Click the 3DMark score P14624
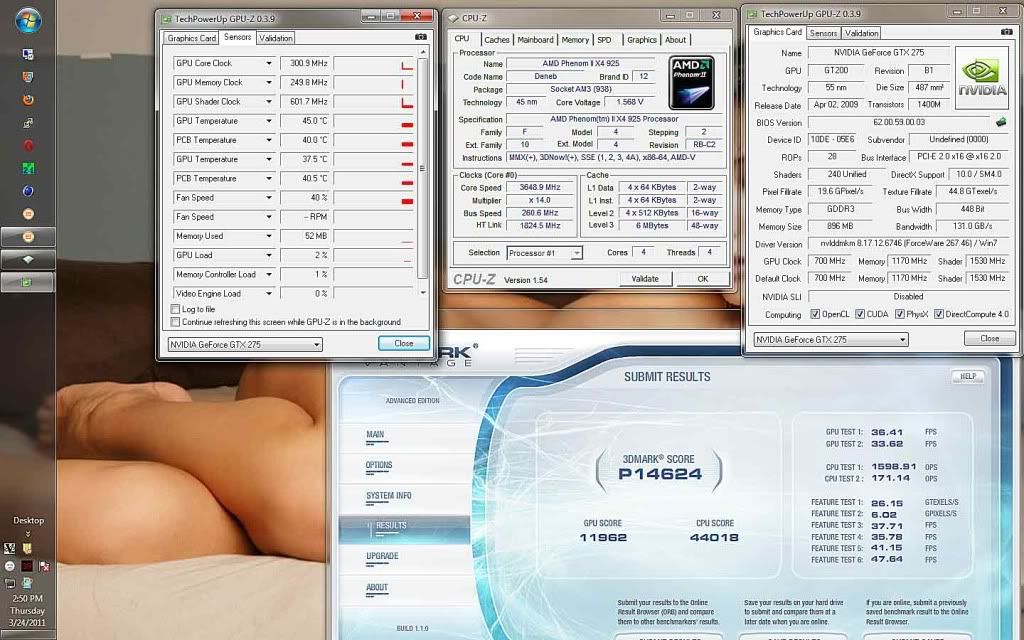 [x=660, y=474]
